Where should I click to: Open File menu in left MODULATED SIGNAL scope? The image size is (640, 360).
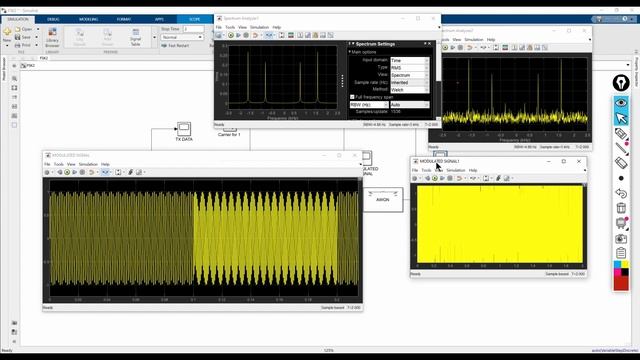[x=47, y=164]
